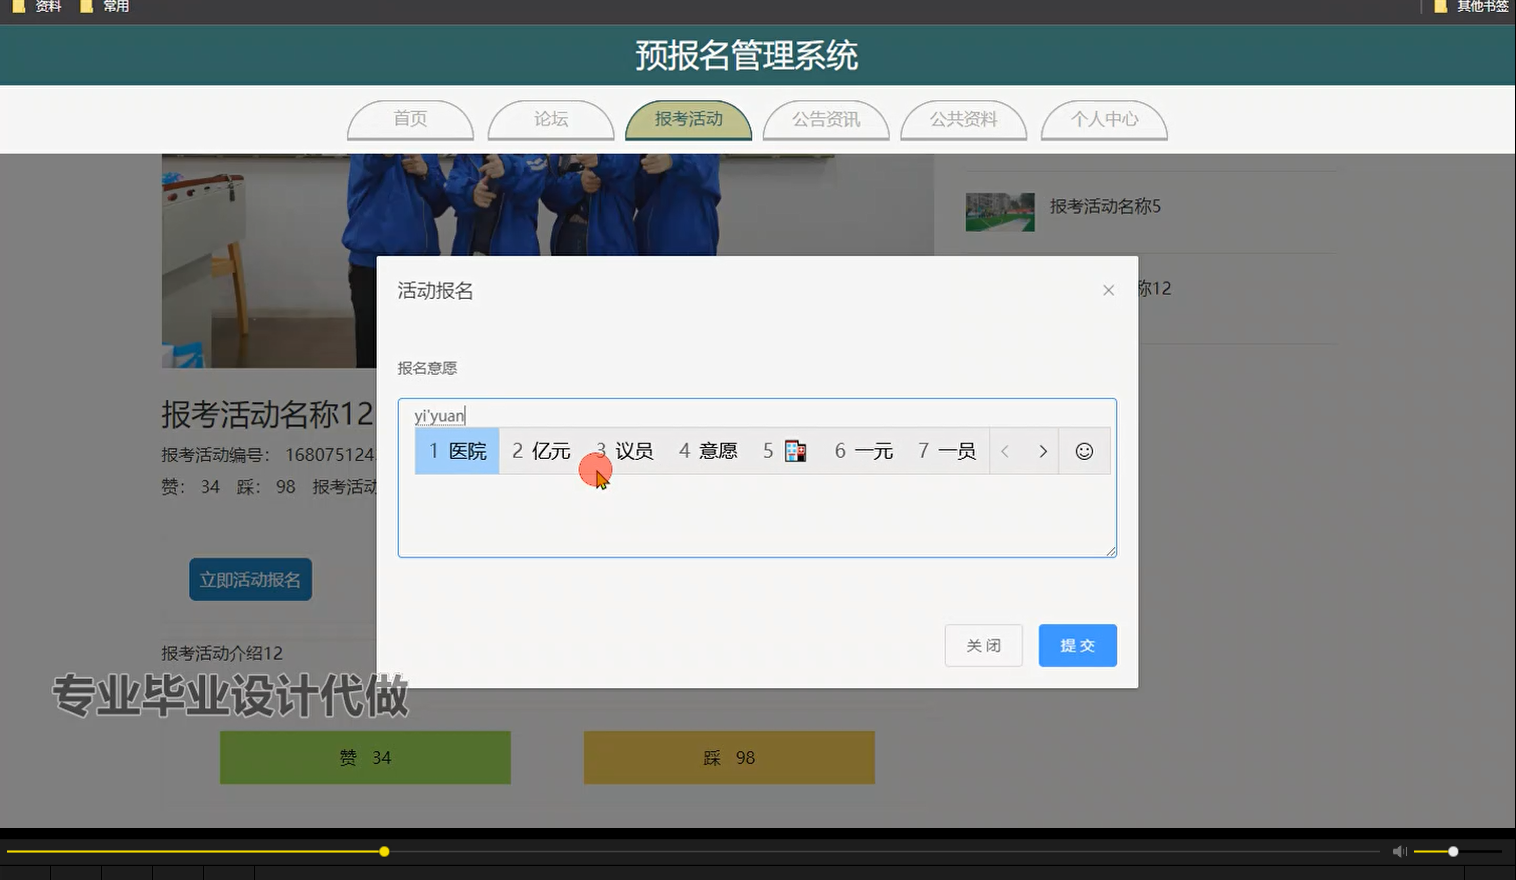The image size is (1516, 880).
Task: Mute the video with the speaker icon
Action: 1399,851
